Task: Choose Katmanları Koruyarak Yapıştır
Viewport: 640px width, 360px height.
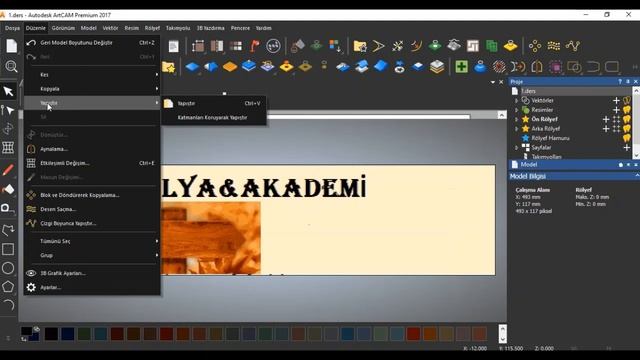Action: [x=214, y=118]
